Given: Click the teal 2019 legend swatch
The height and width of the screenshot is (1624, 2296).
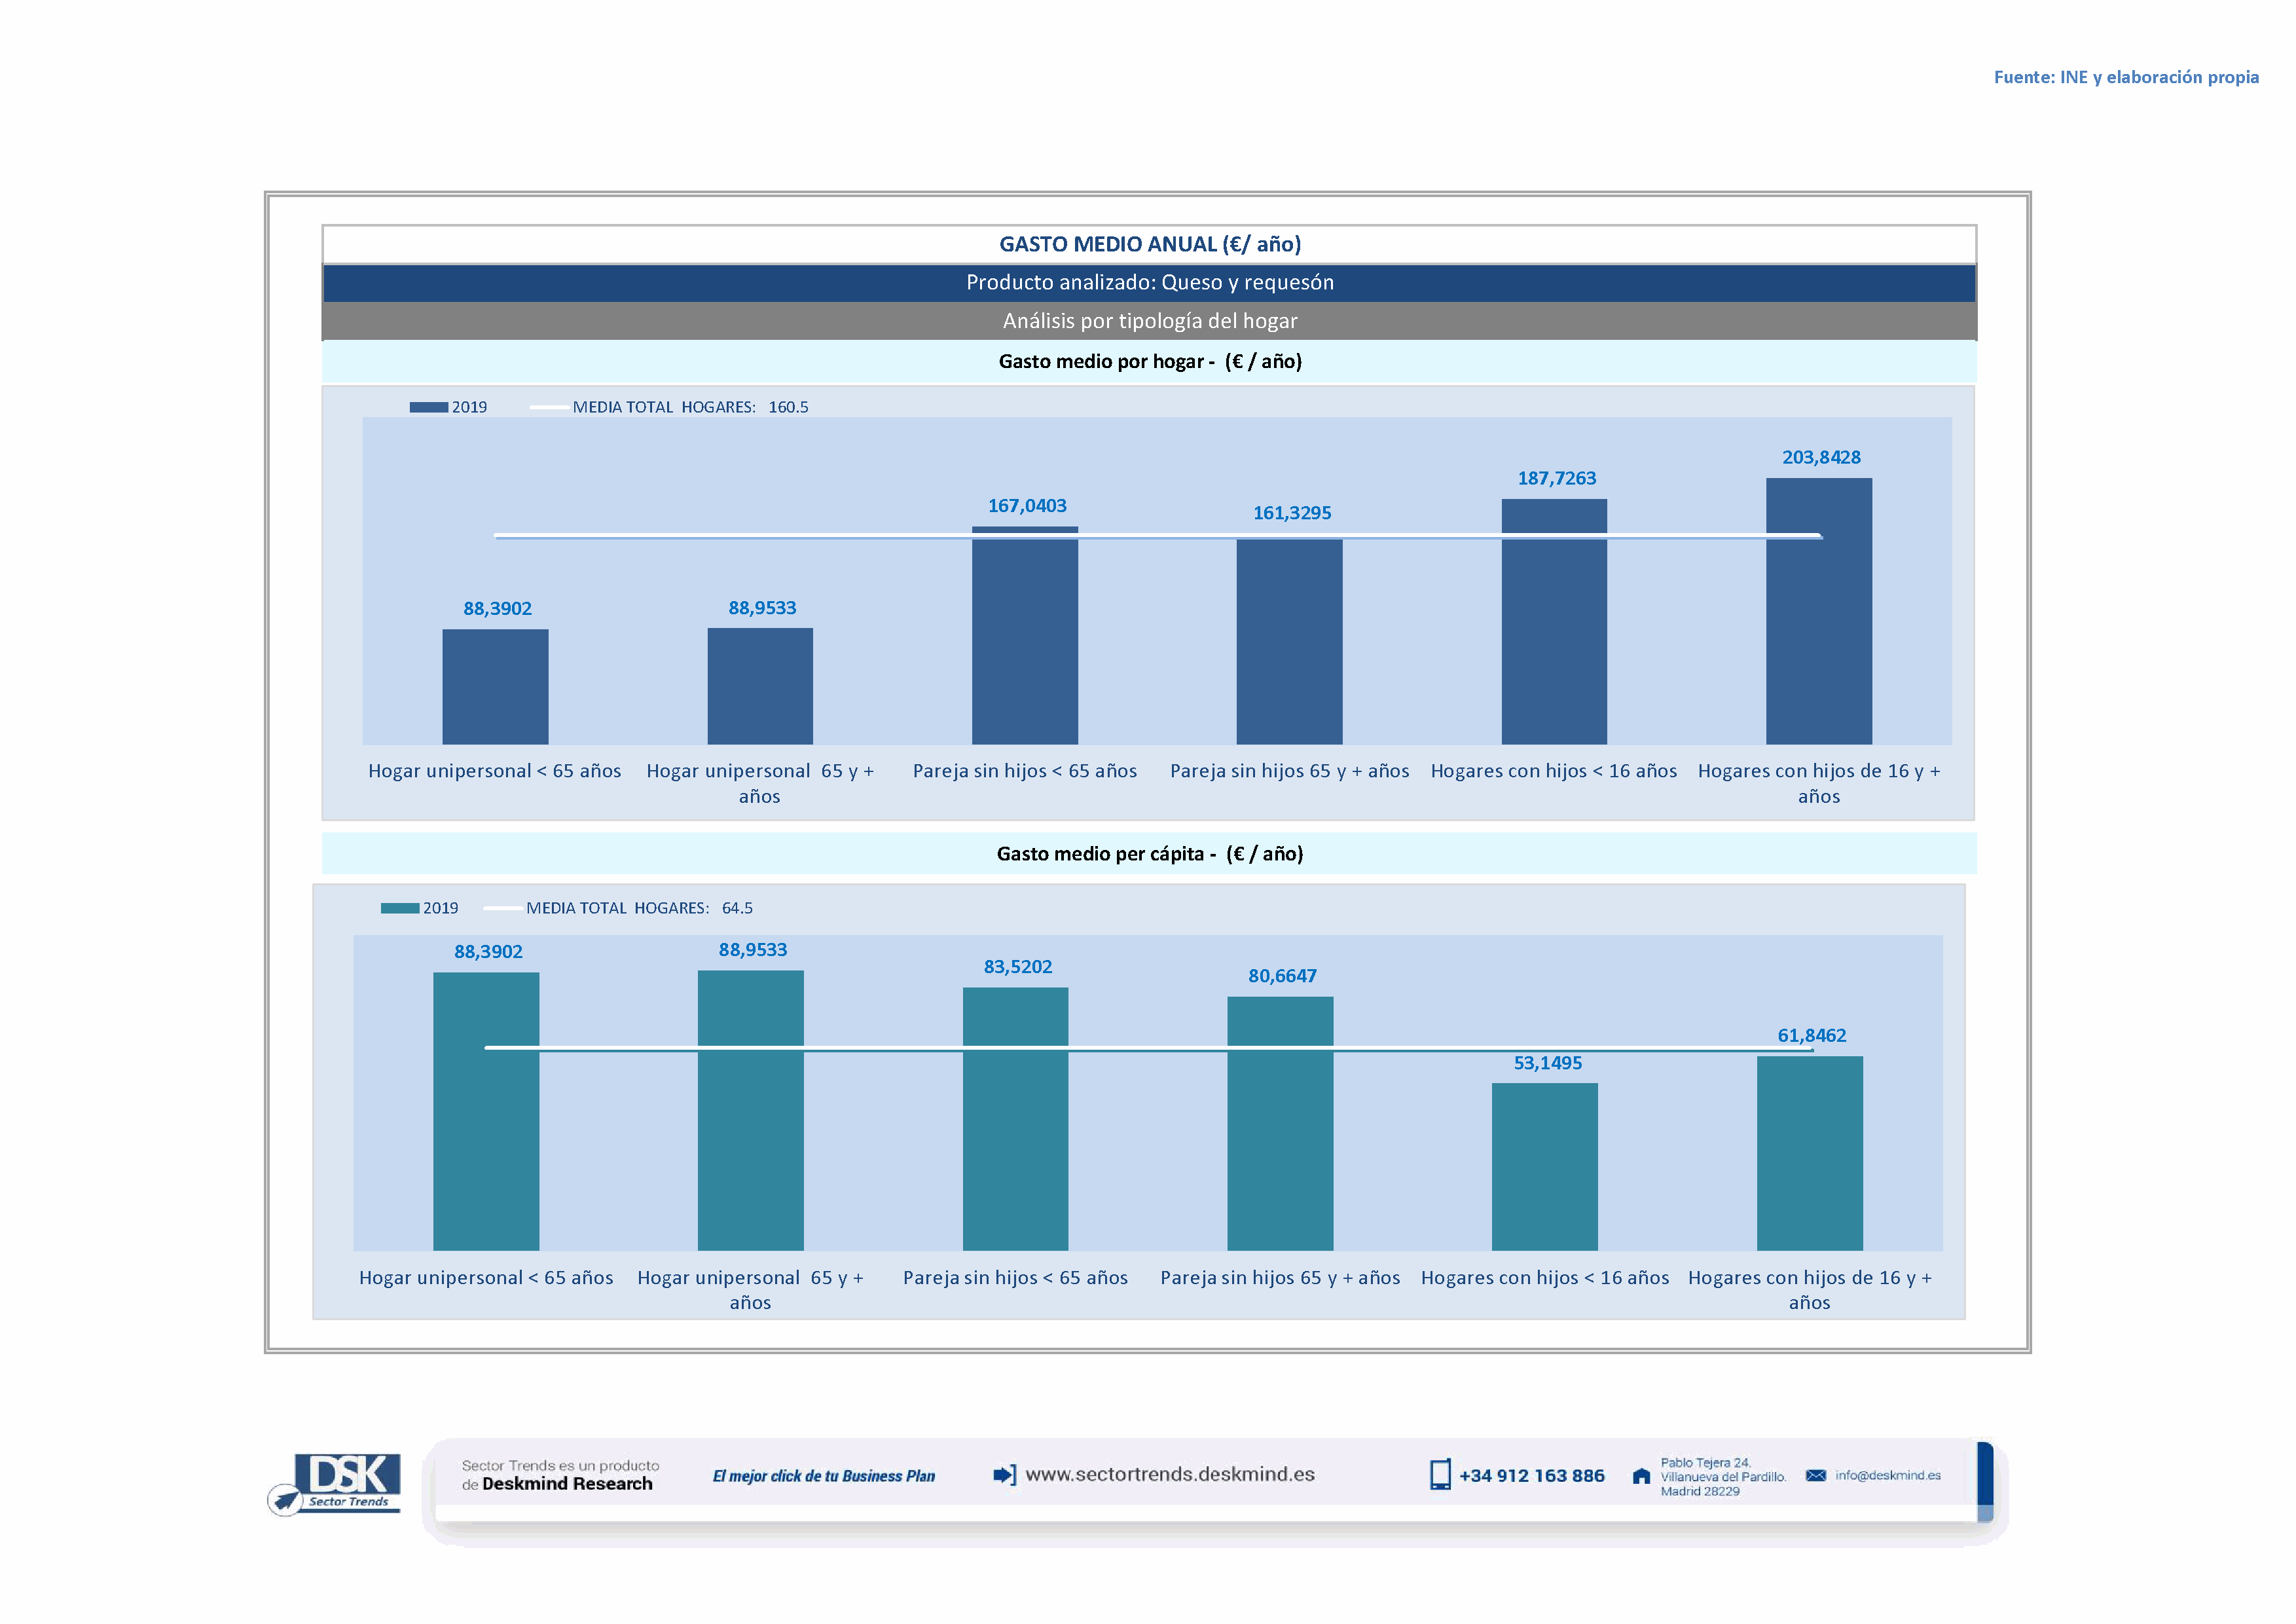Looking at the screenshot, I should point(399,908).
